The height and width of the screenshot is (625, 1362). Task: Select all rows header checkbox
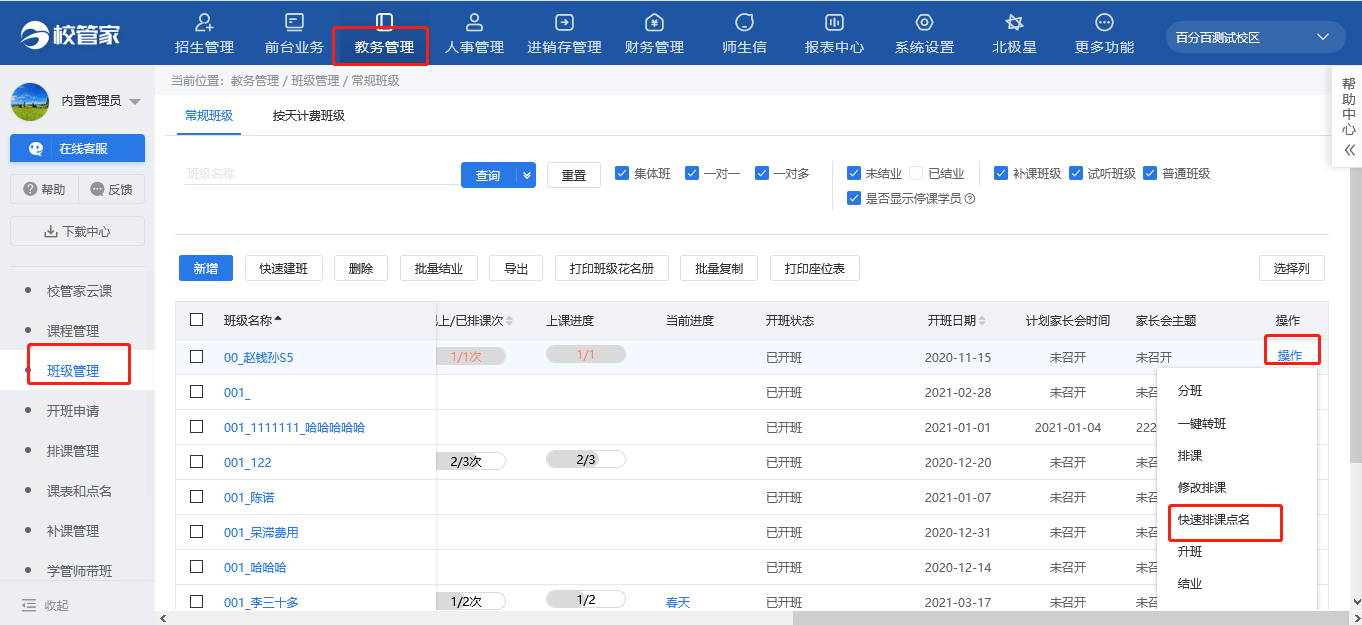point(197,320)
